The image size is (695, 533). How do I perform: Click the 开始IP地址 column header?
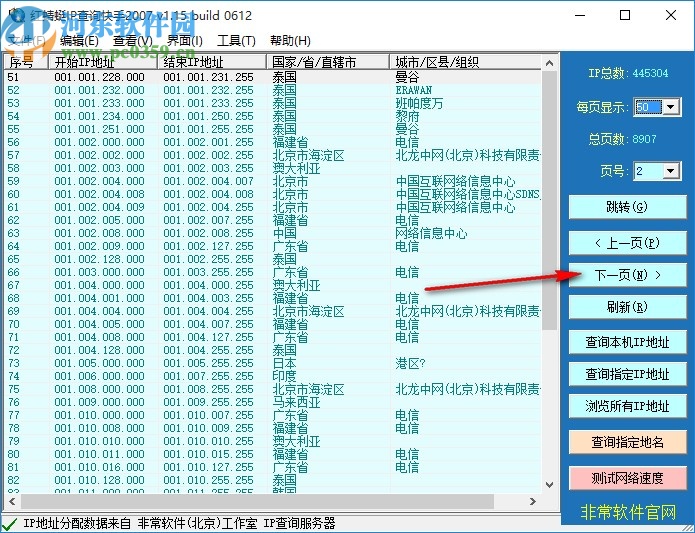[x=103, y=62]
